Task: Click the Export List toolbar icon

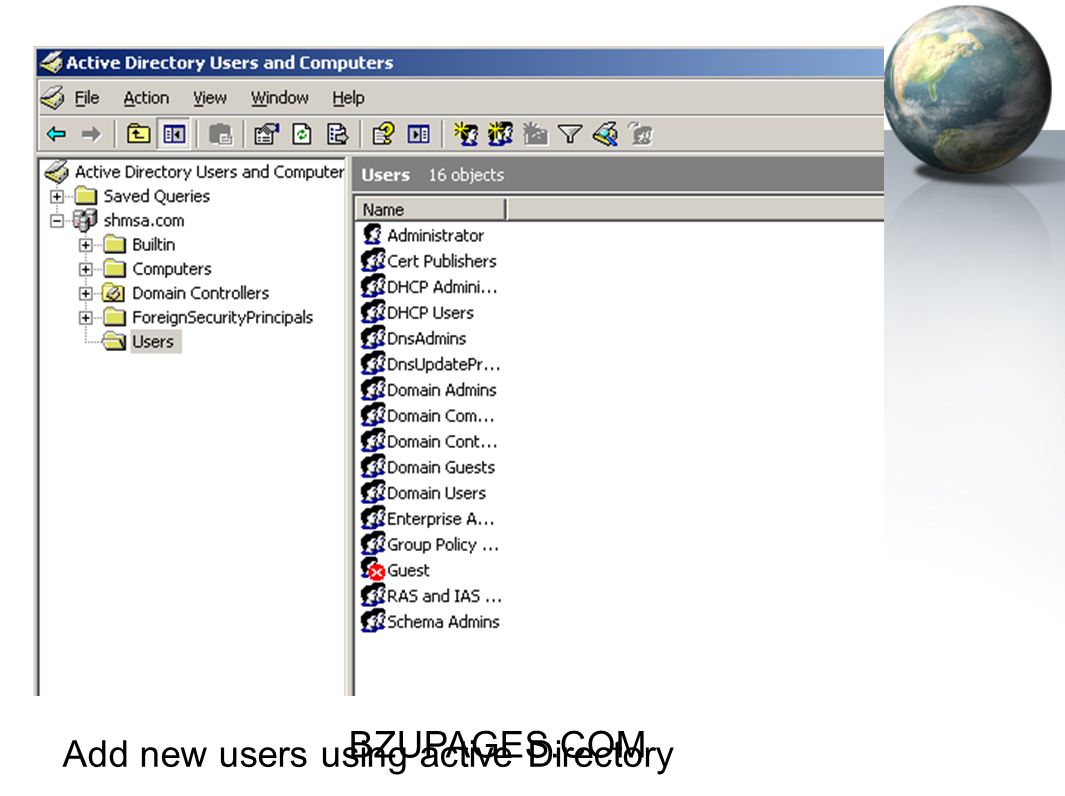Action: pos(338,134)
